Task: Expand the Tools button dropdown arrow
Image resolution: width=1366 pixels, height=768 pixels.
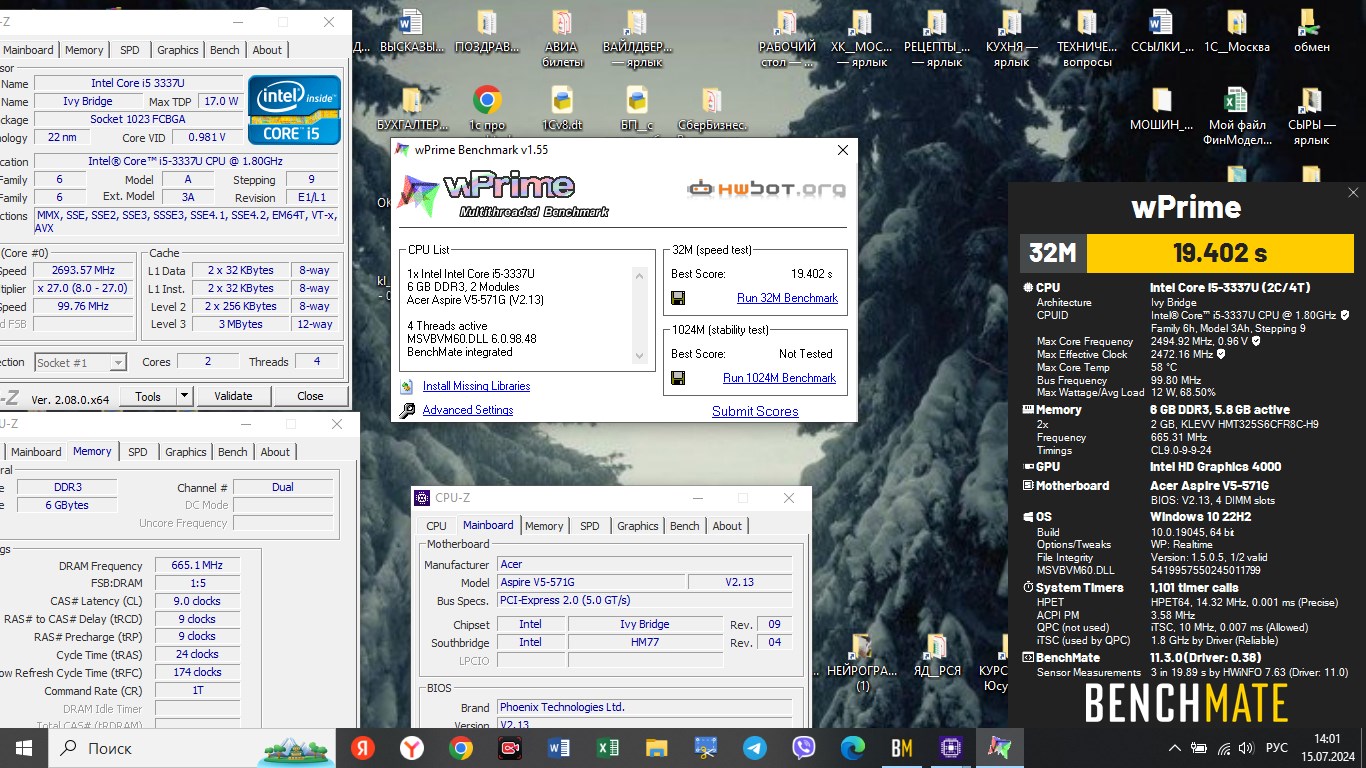Action: point(184,396)
